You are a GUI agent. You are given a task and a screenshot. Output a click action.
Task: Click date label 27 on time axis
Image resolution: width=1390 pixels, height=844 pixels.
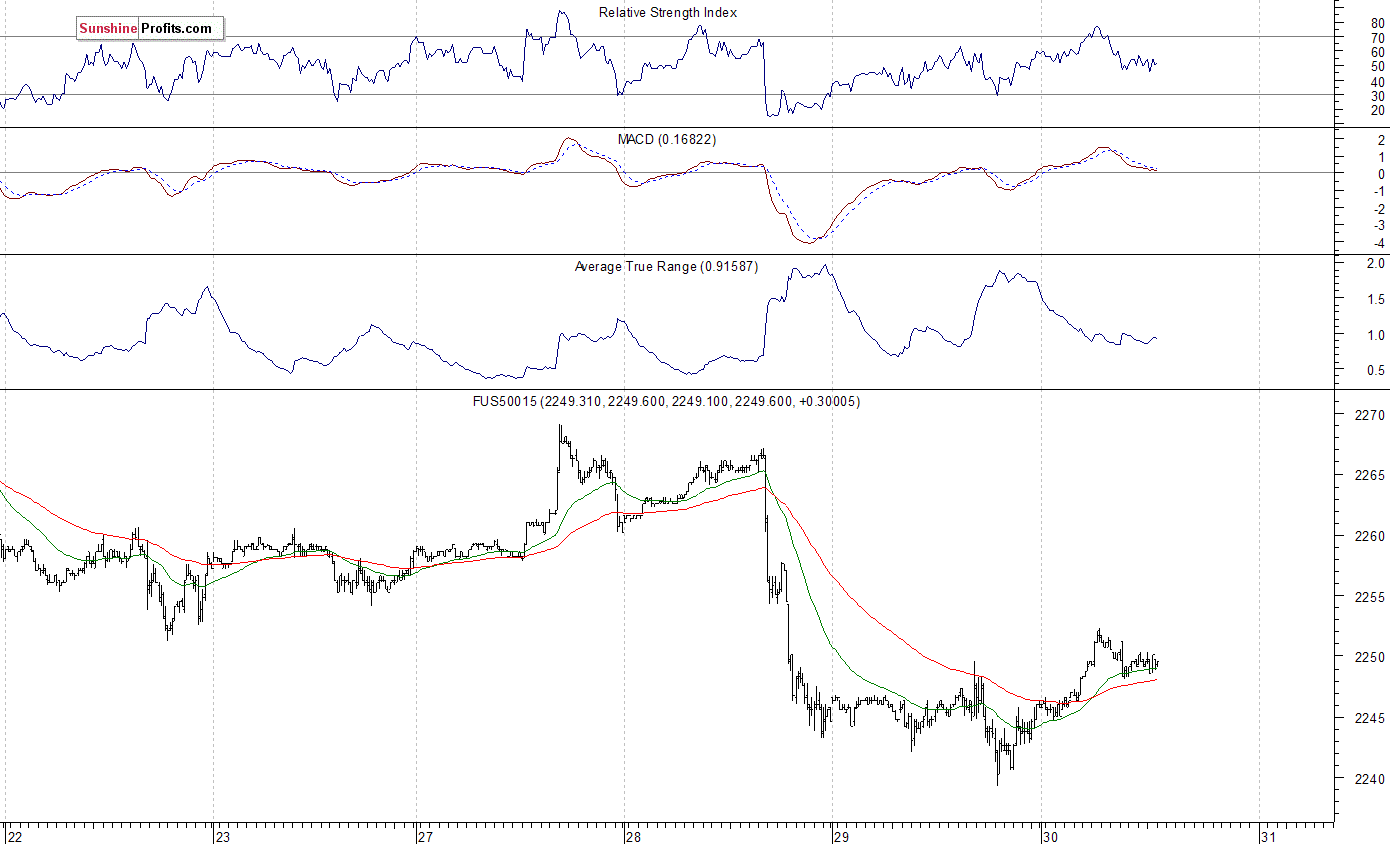click(x=425, y=836)
